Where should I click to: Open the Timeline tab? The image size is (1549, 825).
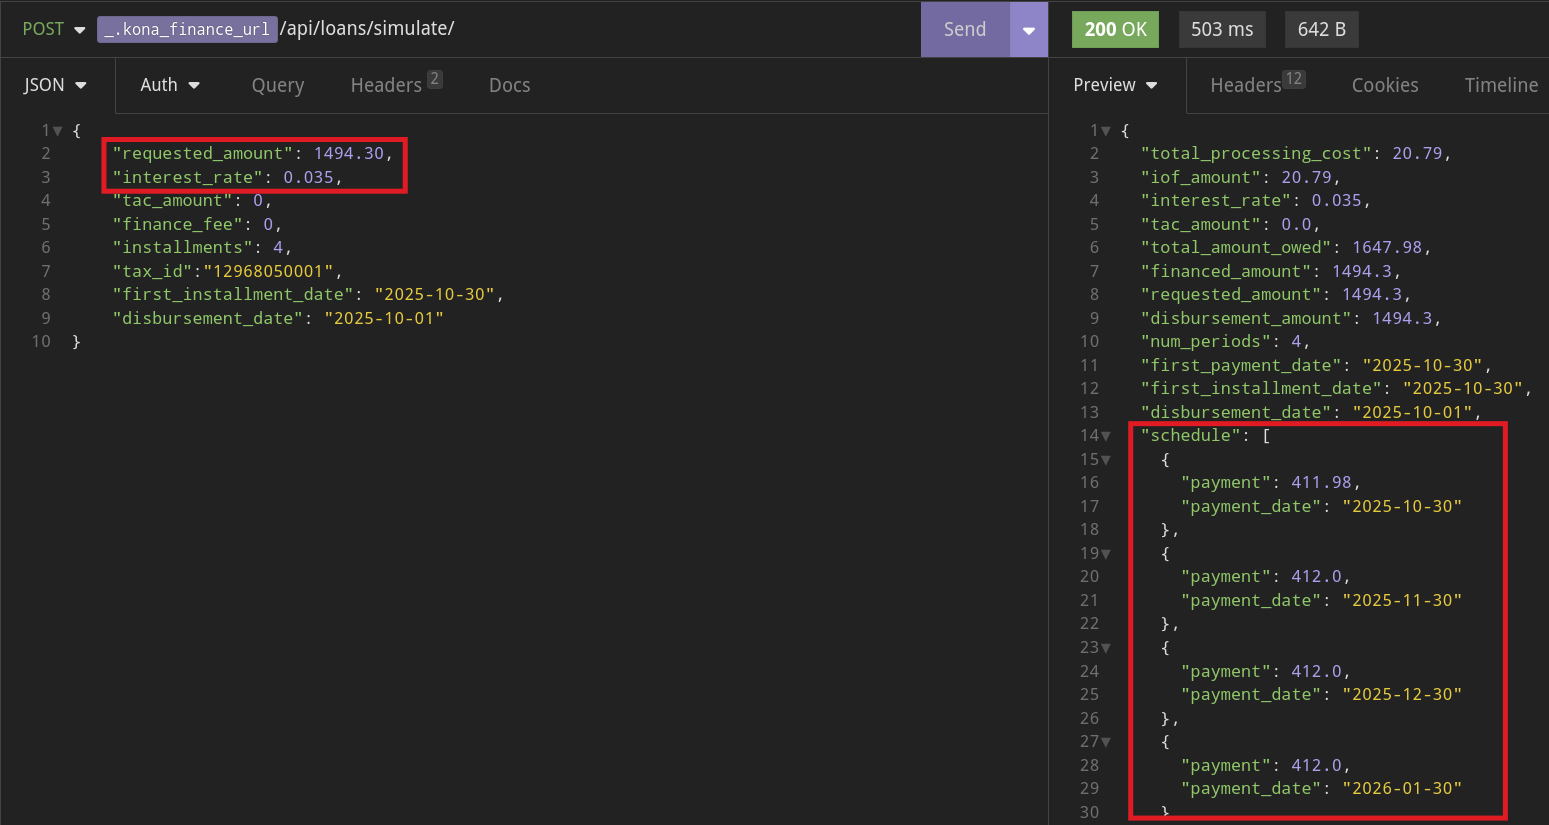(1501, 85)
